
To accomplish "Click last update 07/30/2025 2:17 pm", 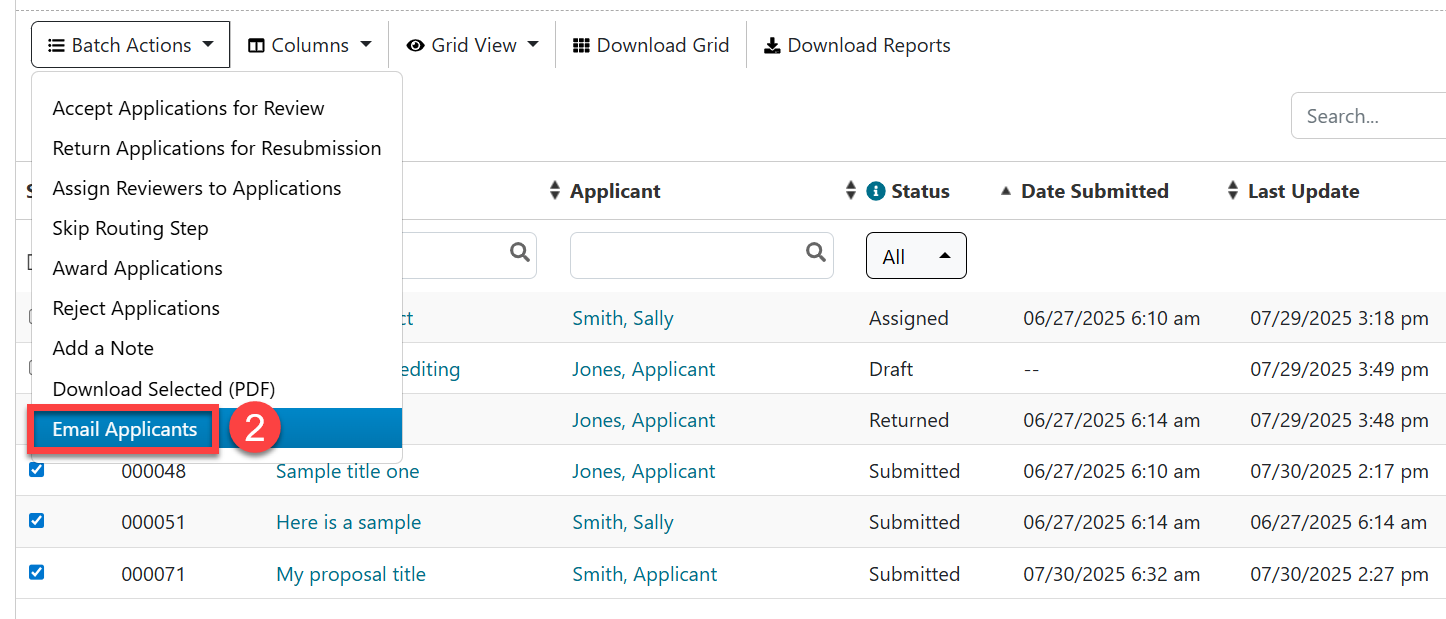I will pyautogui.click(x=1340, y=471).
